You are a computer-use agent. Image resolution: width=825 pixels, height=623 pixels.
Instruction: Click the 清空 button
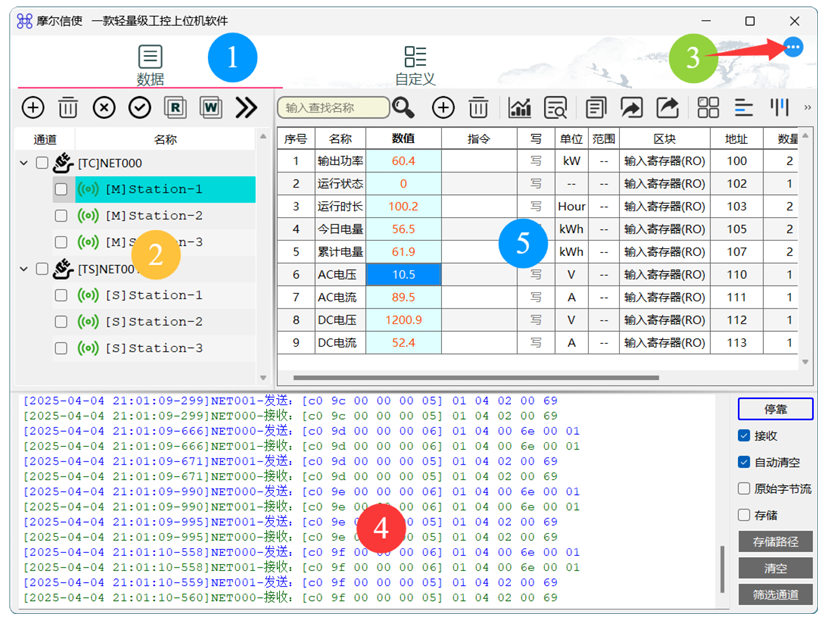point(775,568)
